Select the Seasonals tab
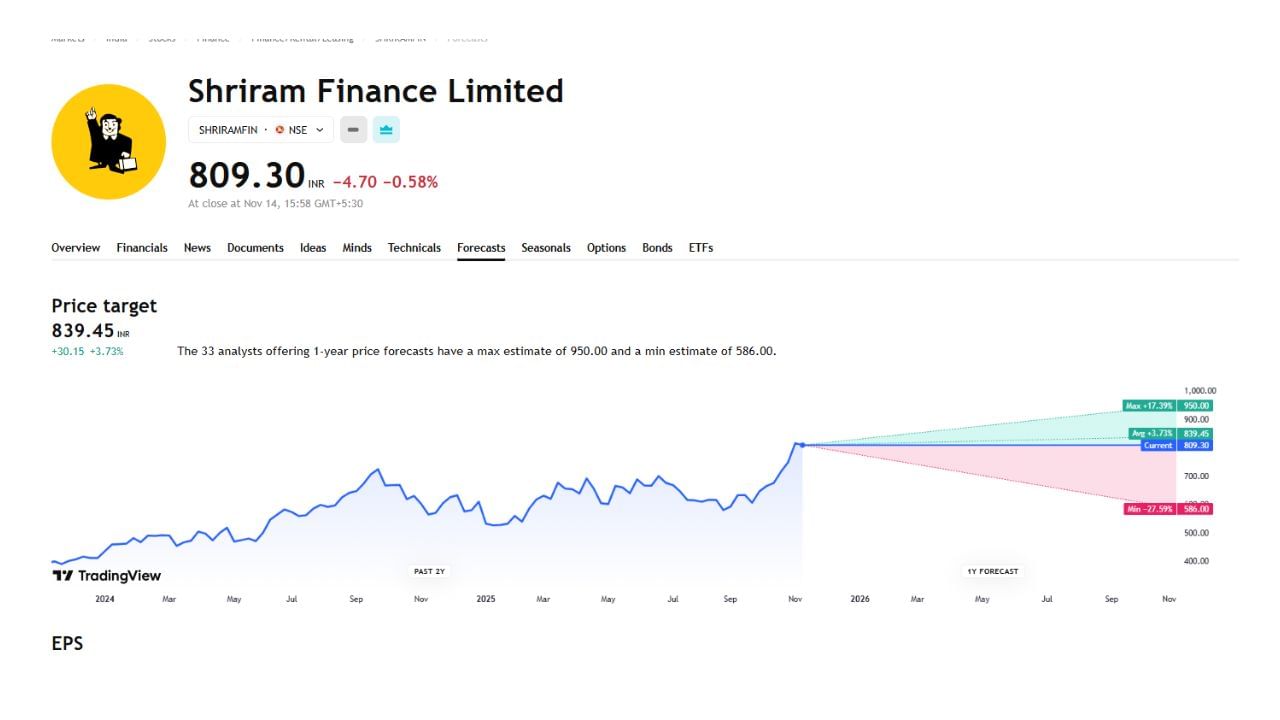 click(546, 248)
